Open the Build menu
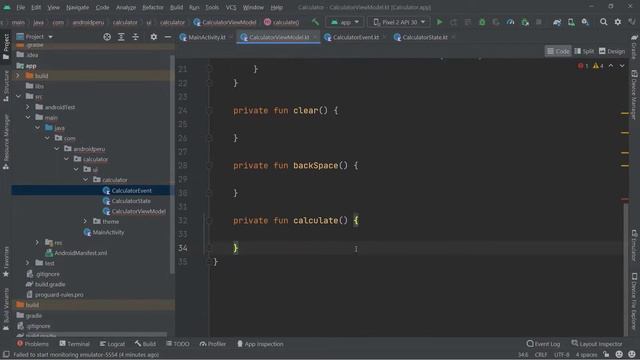The image size is (640, 360). pos(176,7)
